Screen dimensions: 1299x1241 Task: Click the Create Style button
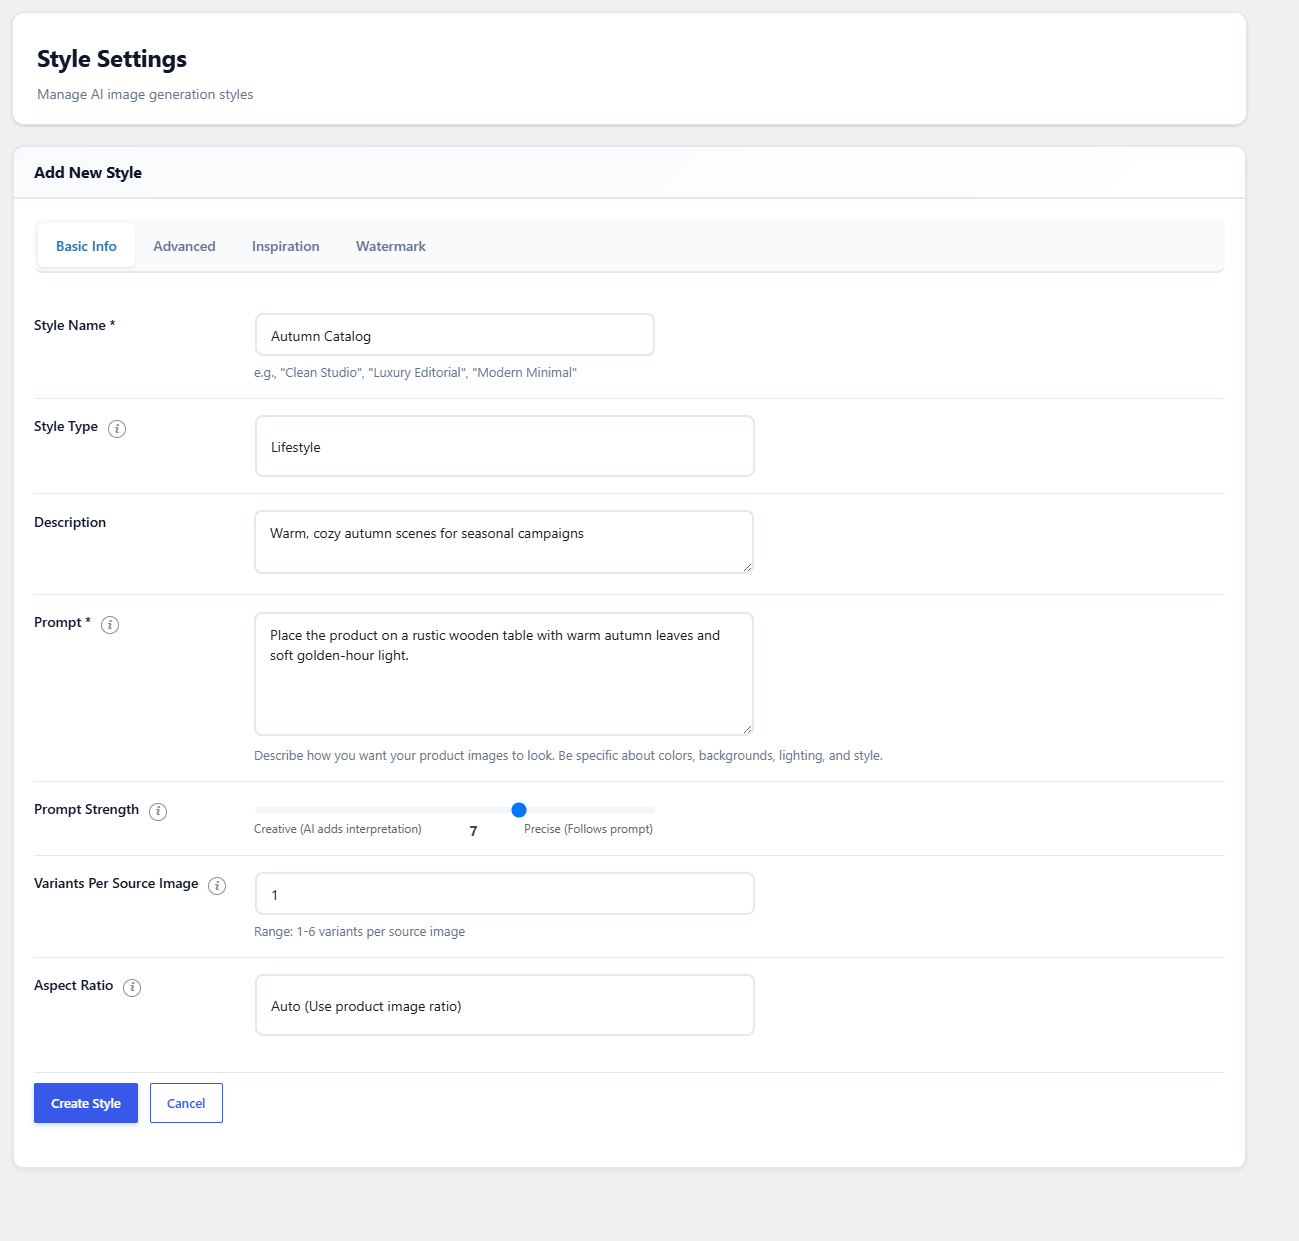(x=86, y=1103)
